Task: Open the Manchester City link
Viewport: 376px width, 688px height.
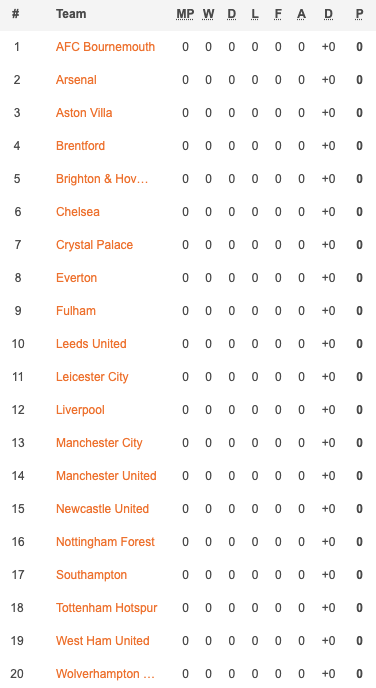Action: coord(99,442)
